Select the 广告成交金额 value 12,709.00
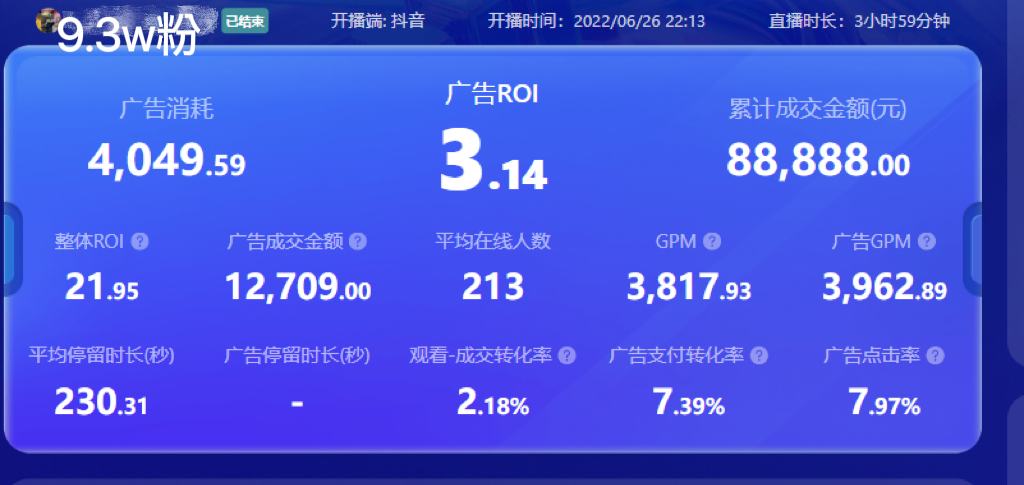The width and height of the screenshot is (1024, 485). point(298,287)
